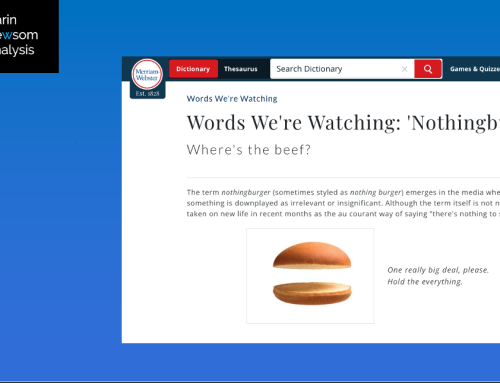Clear the search box with the X

404,69
